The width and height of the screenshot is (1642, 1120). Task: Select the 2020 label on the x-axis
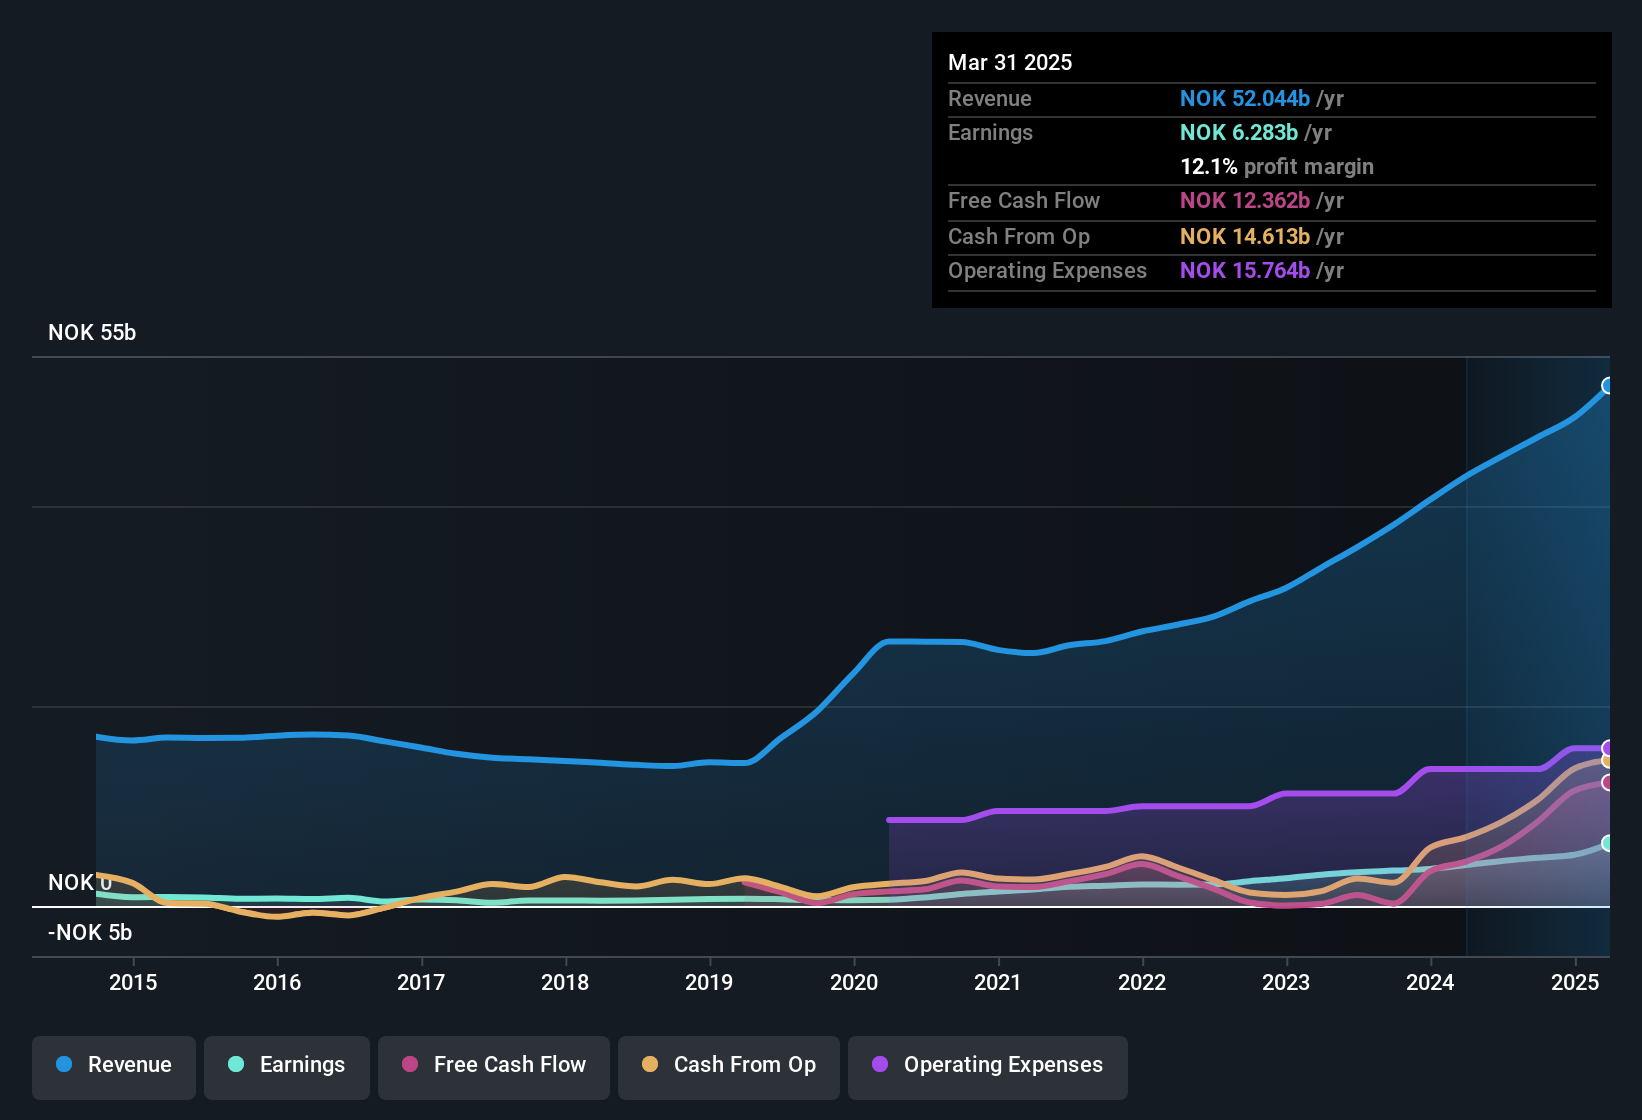tap(854, 982)
